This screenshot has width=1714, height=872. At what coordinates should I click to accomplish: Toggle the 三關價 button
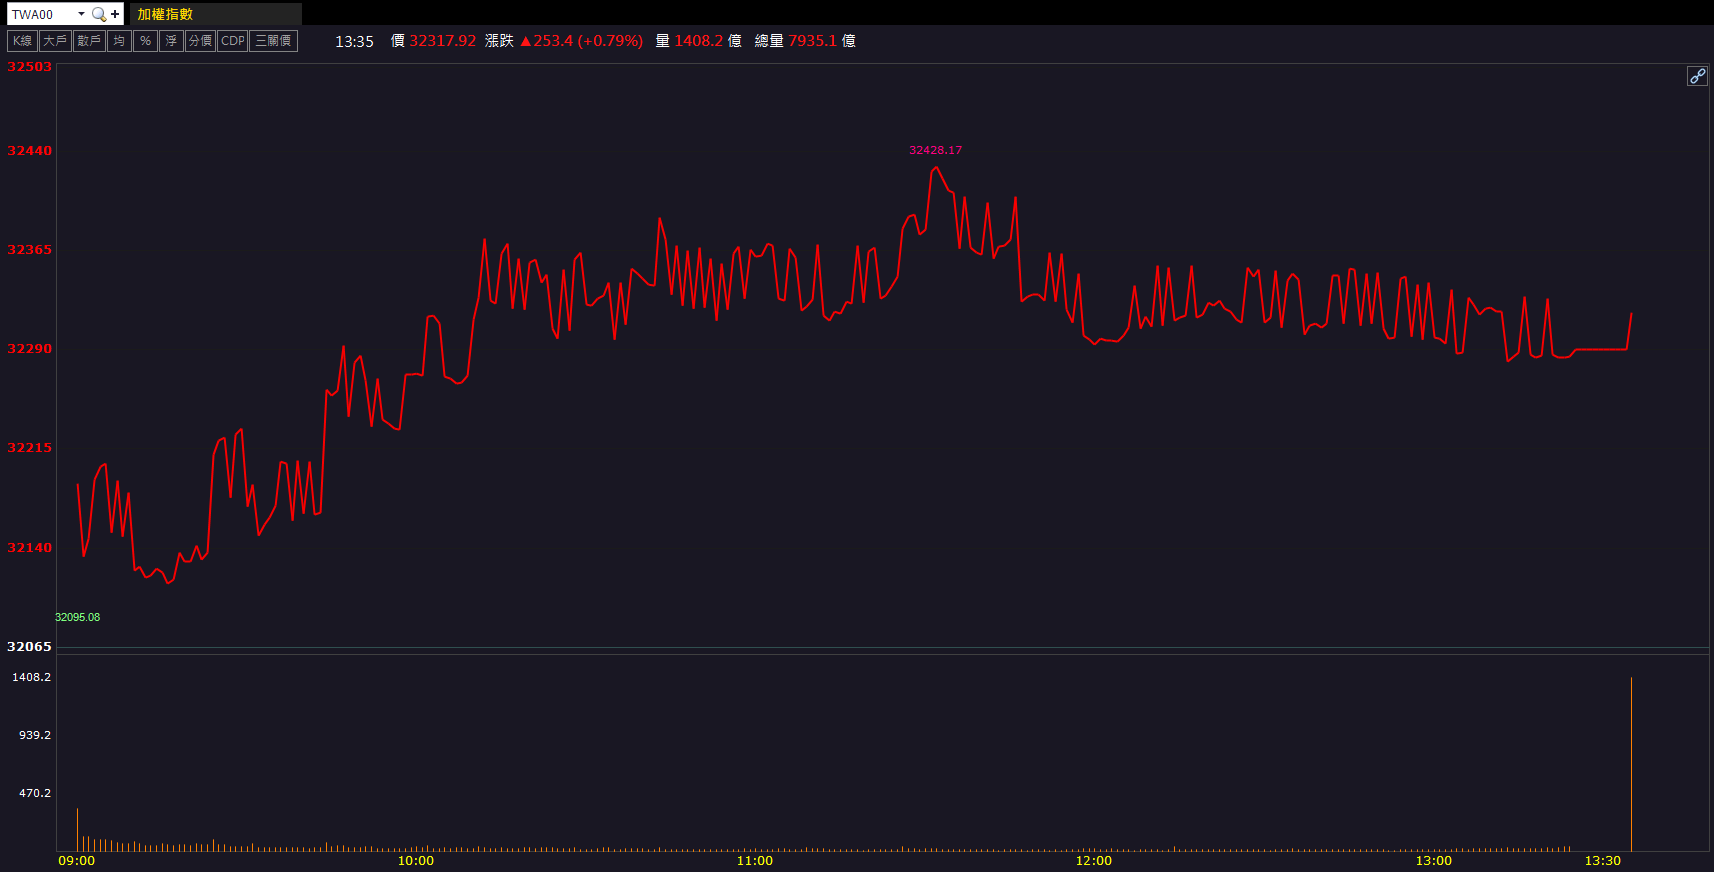click(273, 41)
